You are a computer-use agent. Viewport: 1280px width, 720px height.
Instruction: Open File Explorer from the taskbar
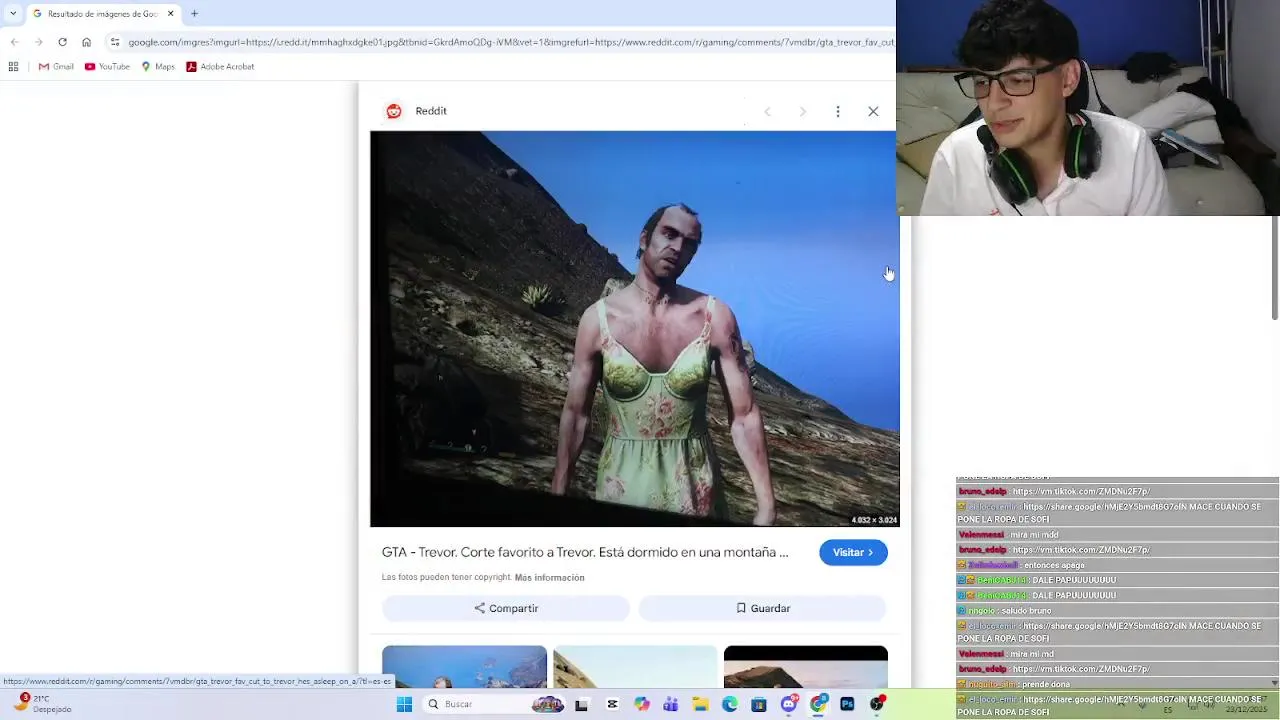700,704
